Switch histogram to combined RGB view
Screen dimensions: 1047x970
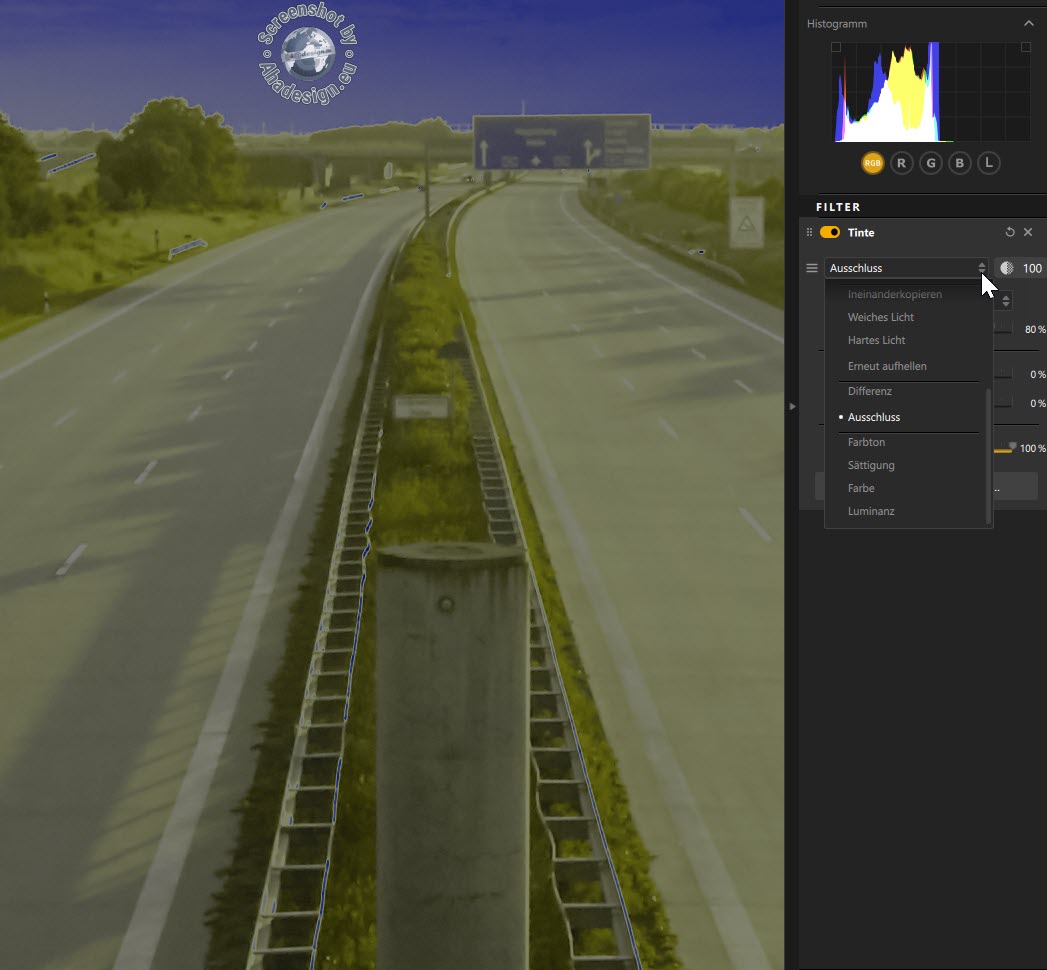pos(872,163)
